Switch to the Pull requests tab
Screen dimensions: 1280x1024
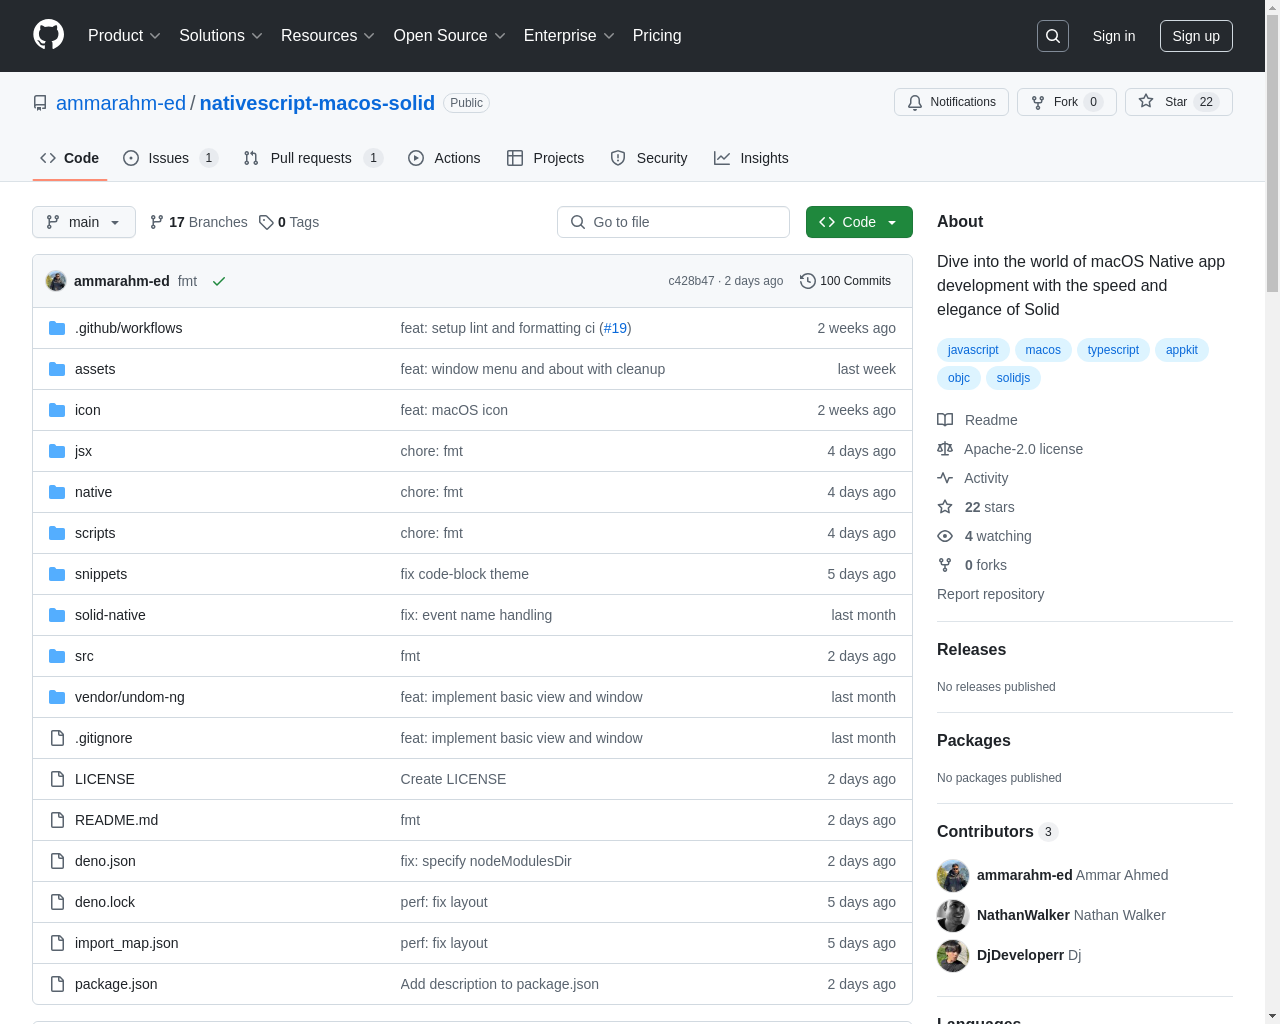(x=313, y=158)
